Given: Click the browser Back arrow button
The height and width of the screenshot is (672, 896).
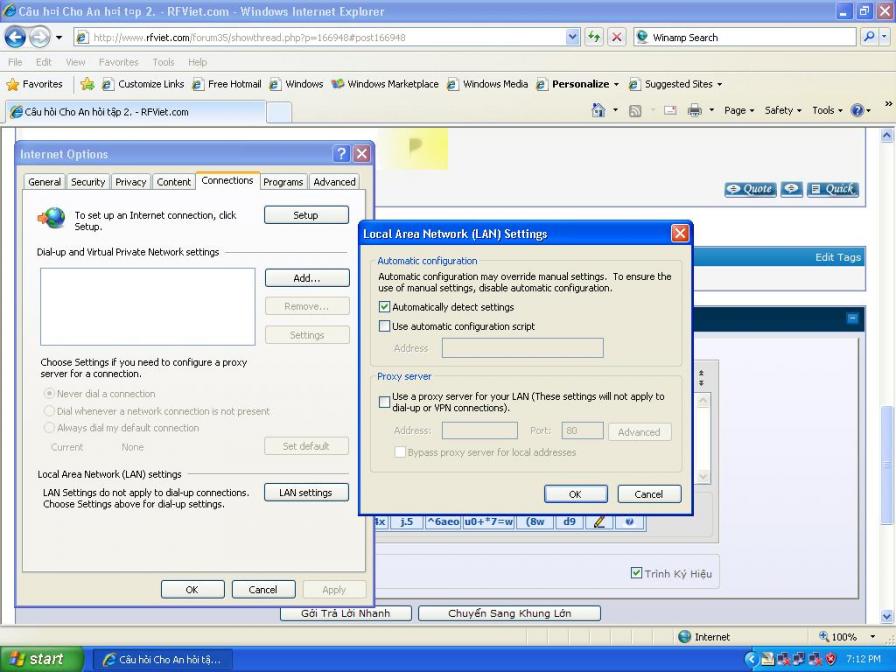Looking at the screenshot, I should point(15,37).
